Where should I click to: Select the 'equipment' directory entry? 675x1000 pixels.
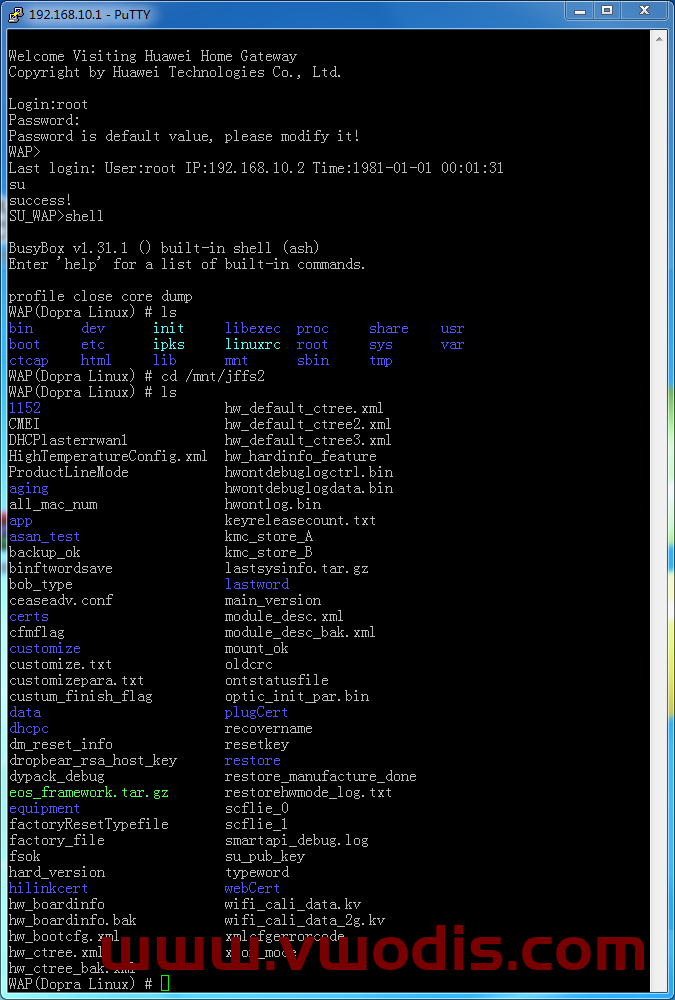[x=45, y=808]
